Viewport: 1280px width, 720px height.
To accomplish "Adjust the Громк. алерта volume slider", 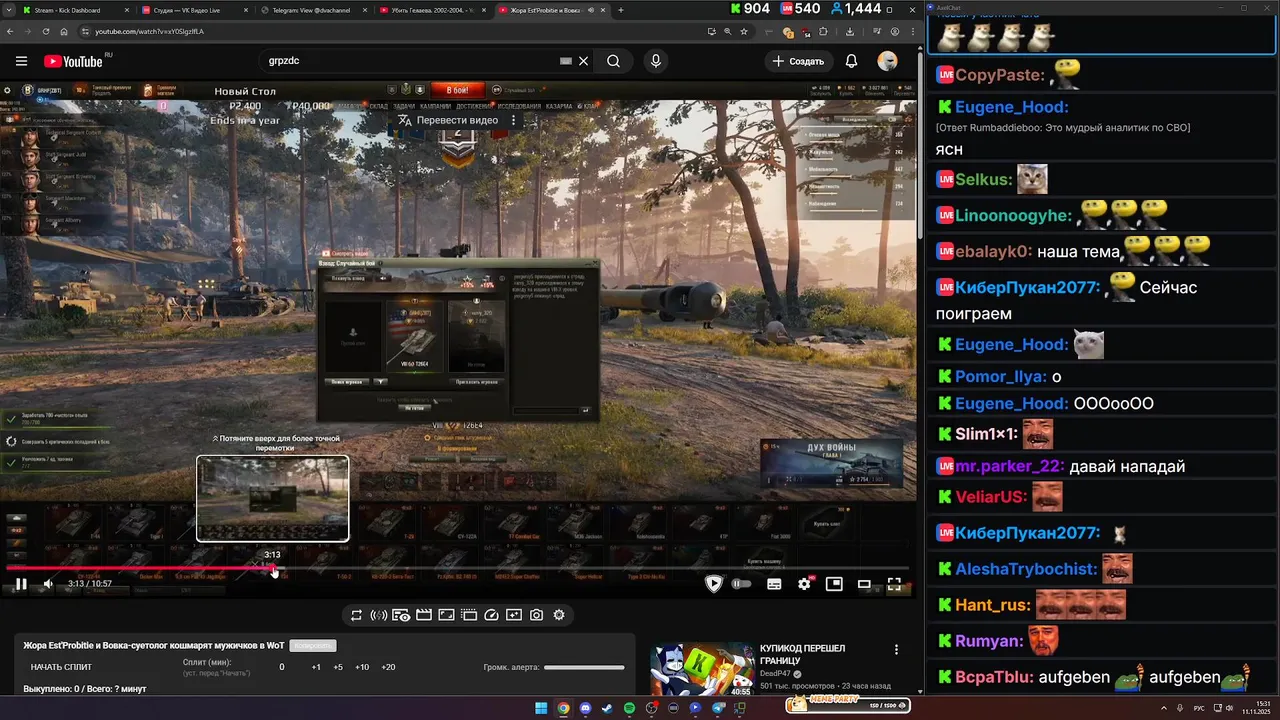I will click(584, 667).
